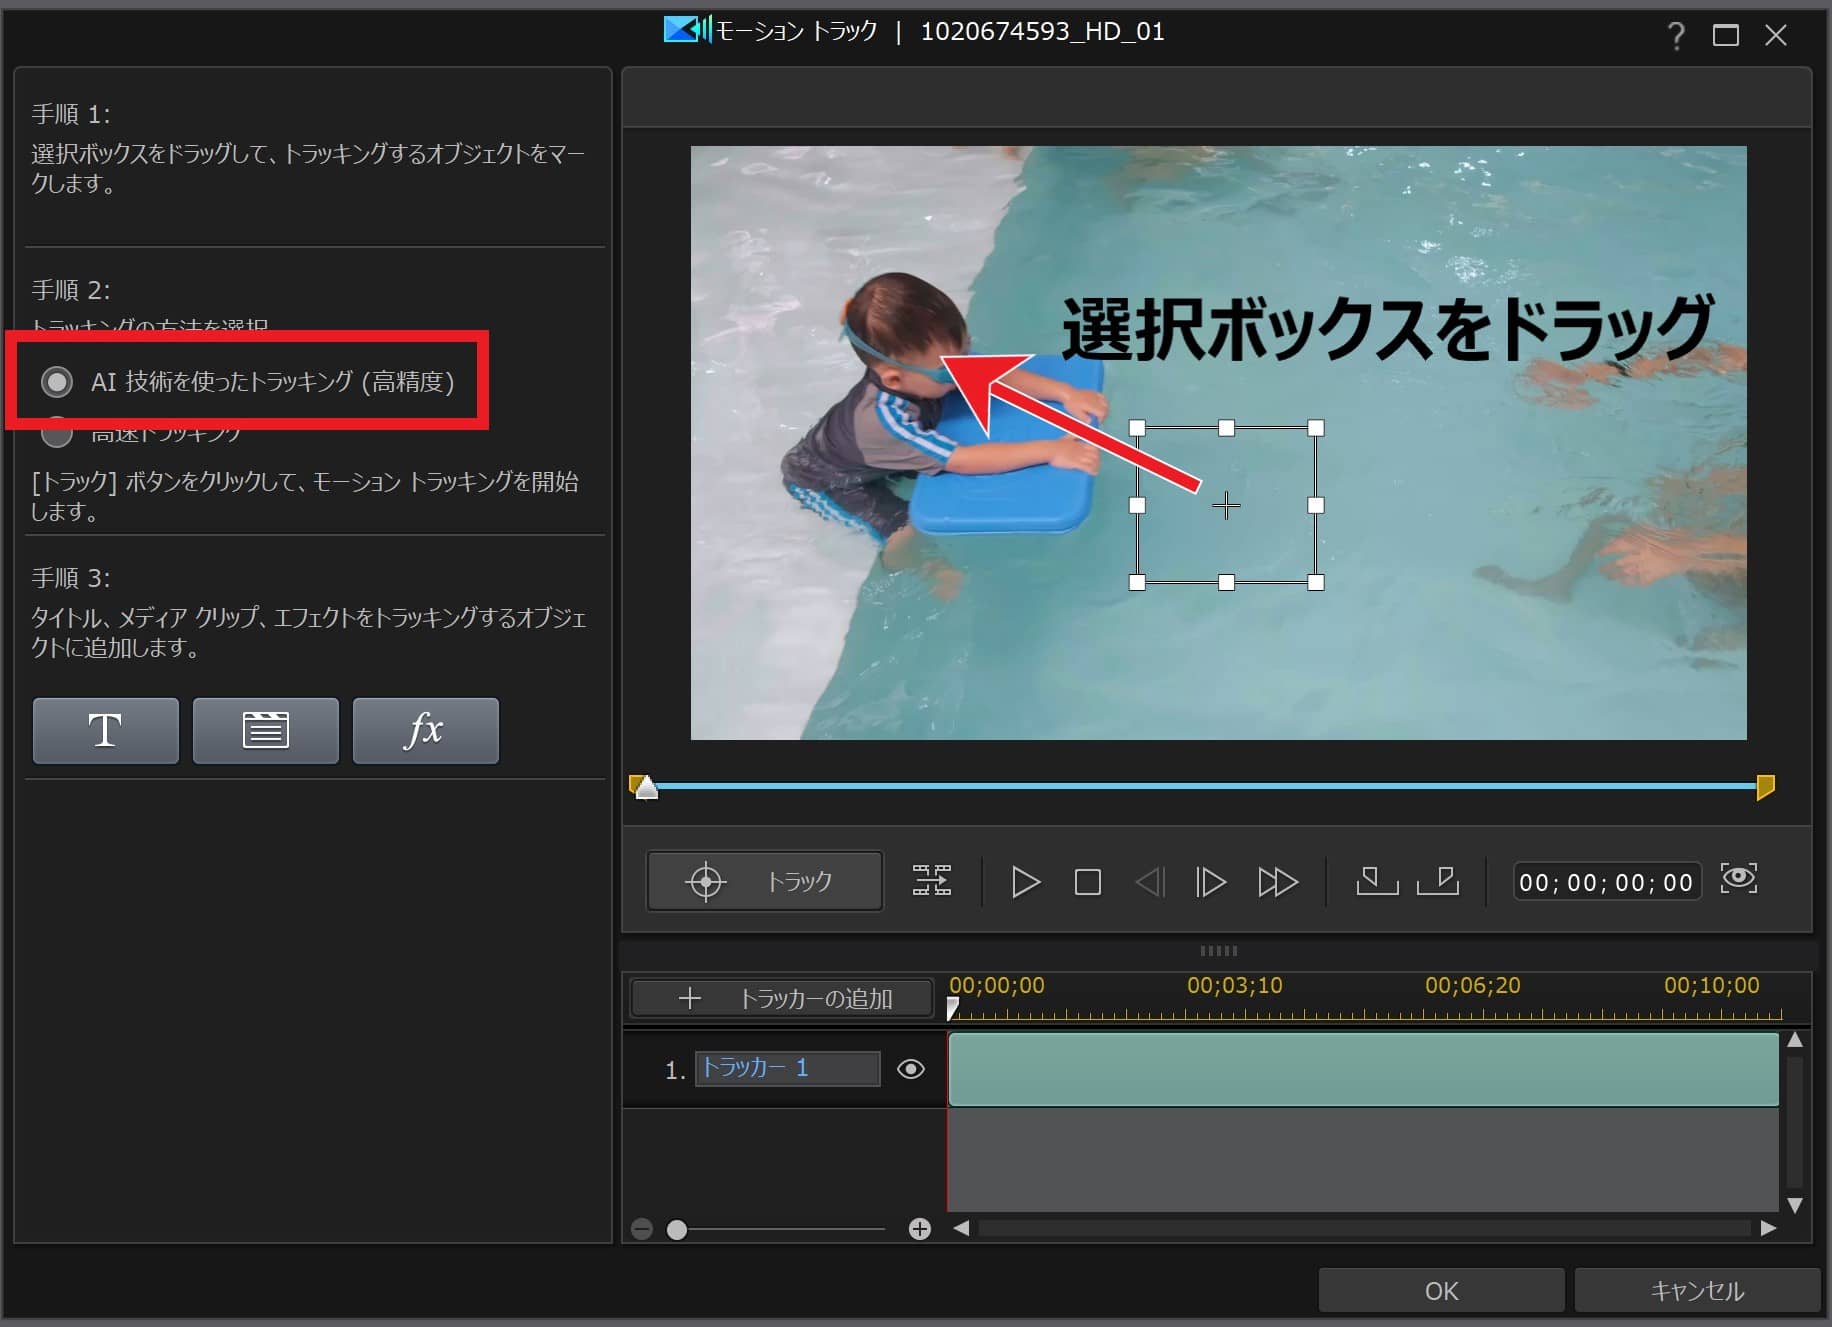Click the トラッカー 1 name field

click(788, 1068)
